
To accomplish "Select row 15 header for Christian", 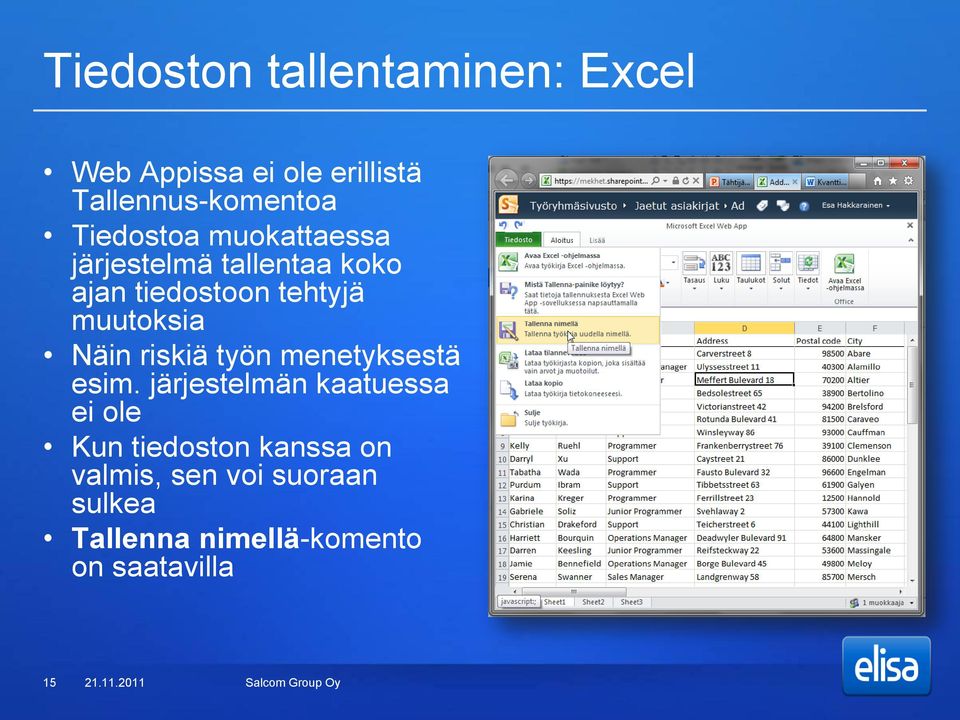I will (x=502, y=525).
